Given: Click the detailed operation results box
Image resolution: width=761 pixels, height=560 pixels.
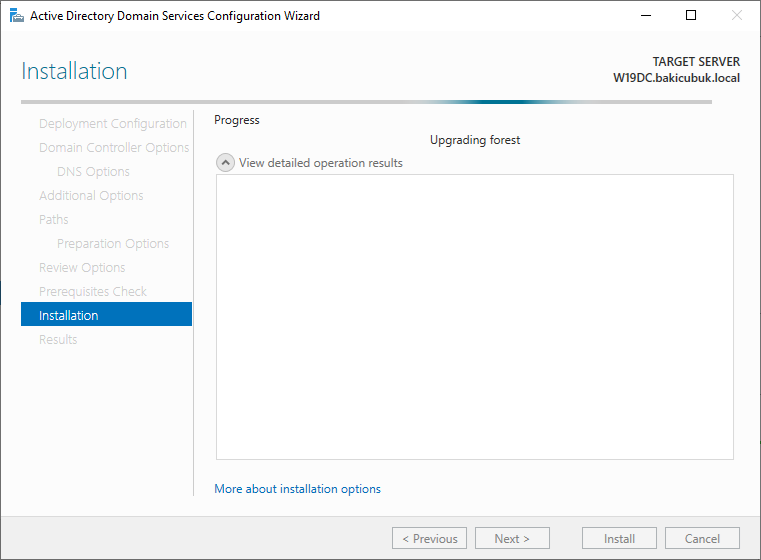Looking at the screenshot, I should (475, 317).
